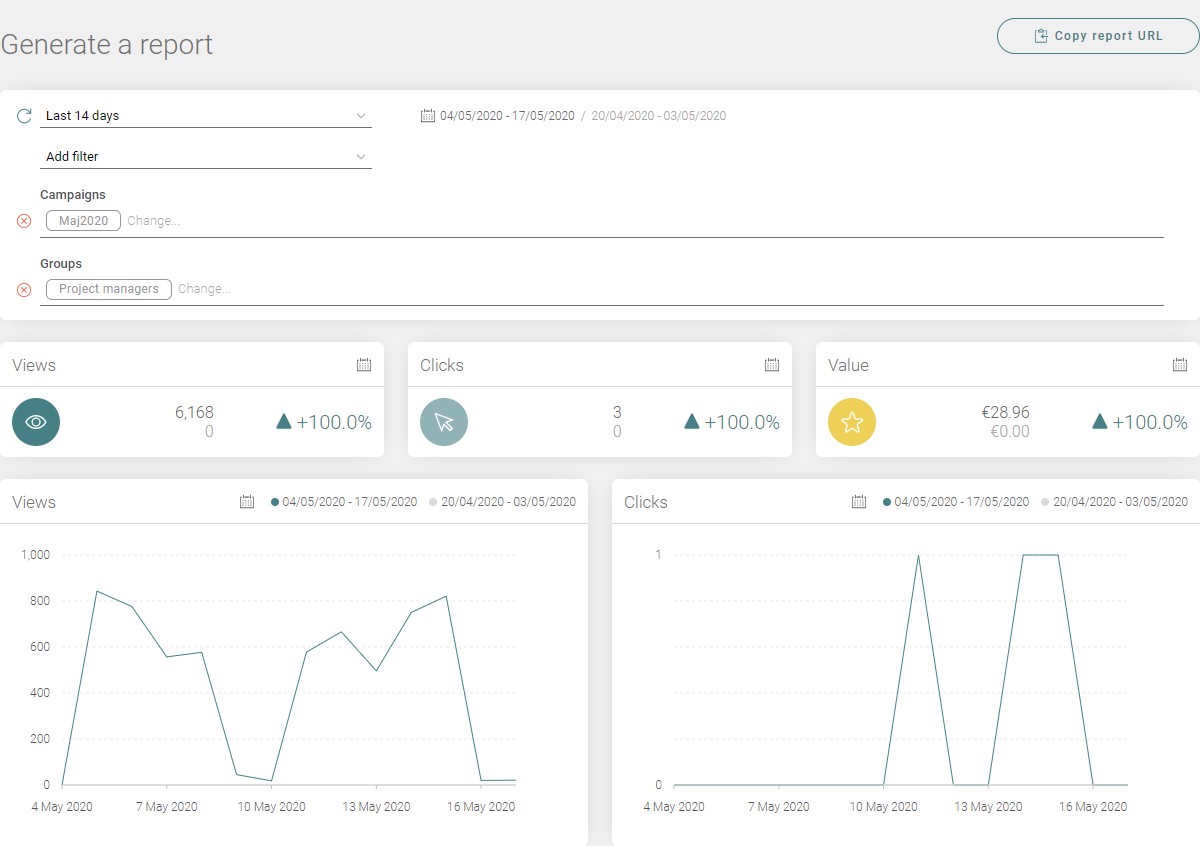Expand the Last 14 days dropdown
Screen dimensions: 1200x846
tap(206, 116)
